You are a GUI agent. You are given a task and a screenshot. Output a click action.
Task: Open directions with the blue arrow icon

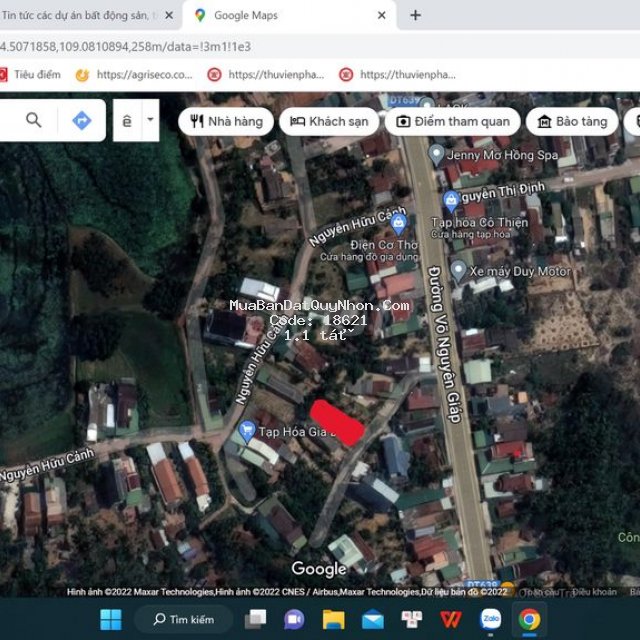click(x=82, y=121)
